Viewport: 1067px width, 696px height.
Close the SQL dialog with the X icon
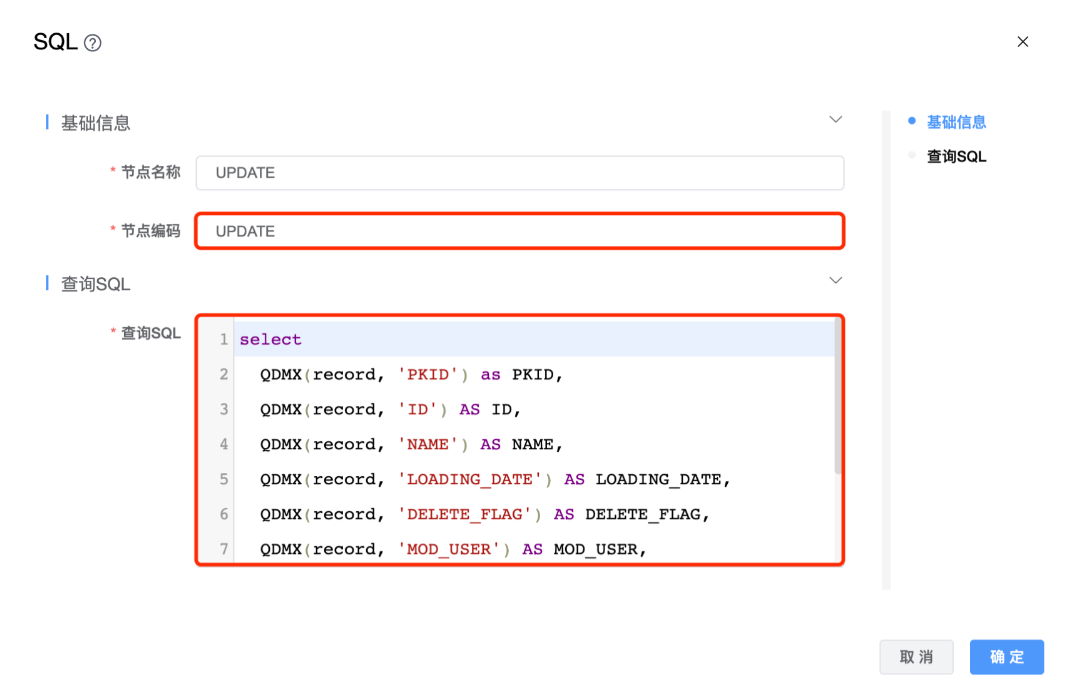click(x=1022, y=42)
